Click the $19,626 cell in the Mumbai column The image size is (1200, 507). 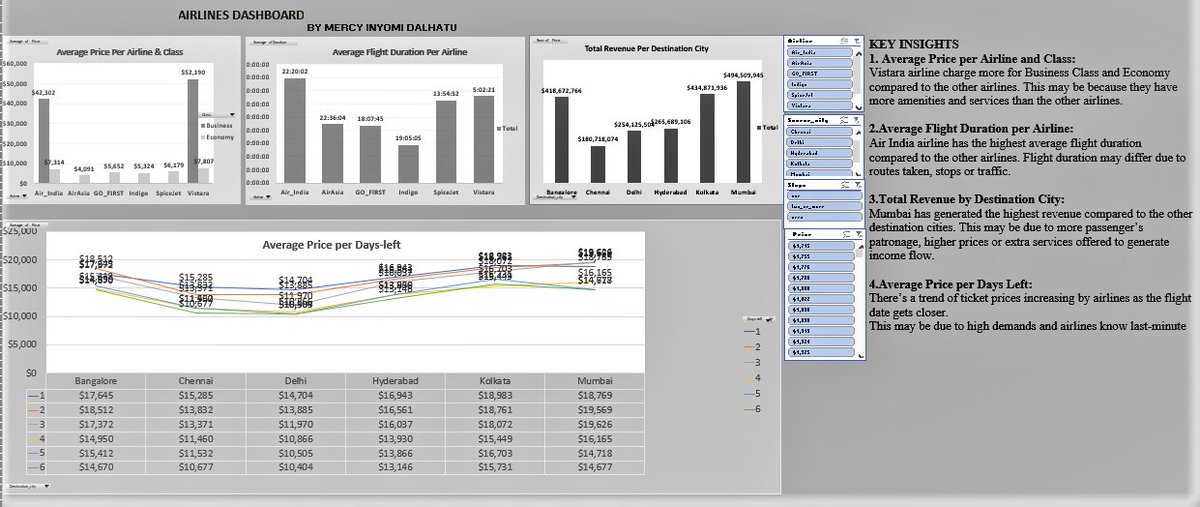pos(595,424)
